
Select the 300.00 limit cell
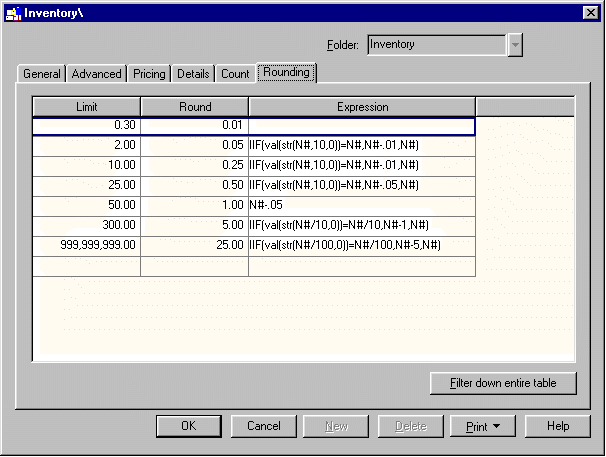coord(87,226)
